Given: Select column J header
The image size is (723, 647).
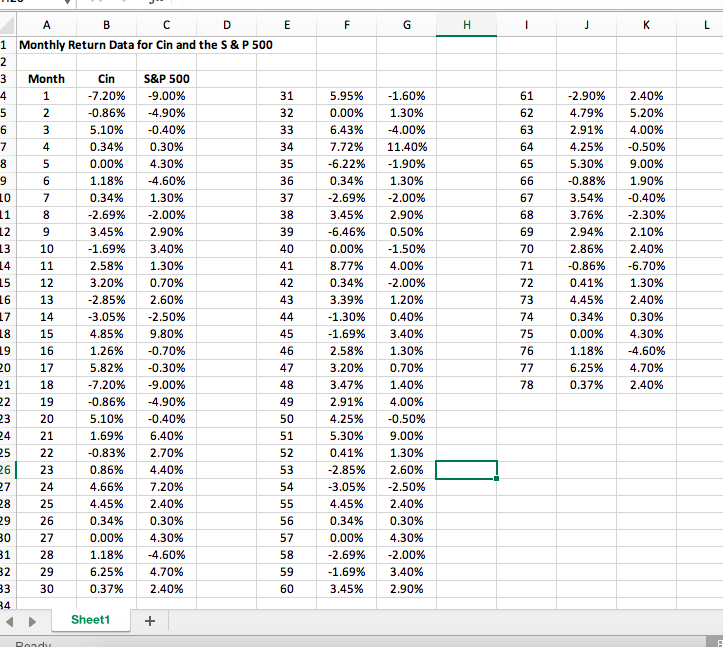Looking at the screenshot, I should click(x=587, y=25).
